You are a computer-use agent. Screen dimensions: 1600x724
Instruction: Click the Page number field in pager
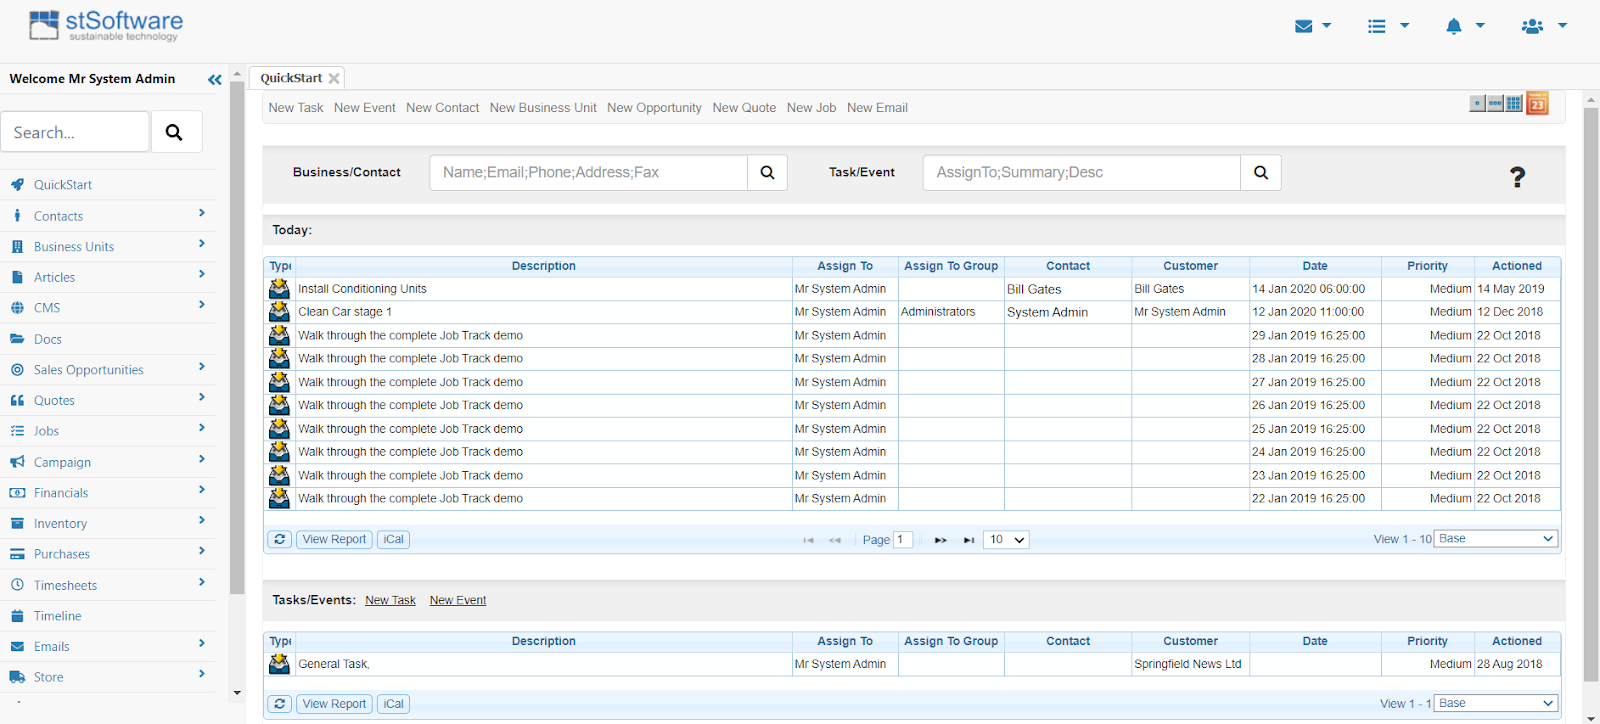(903, 540)
